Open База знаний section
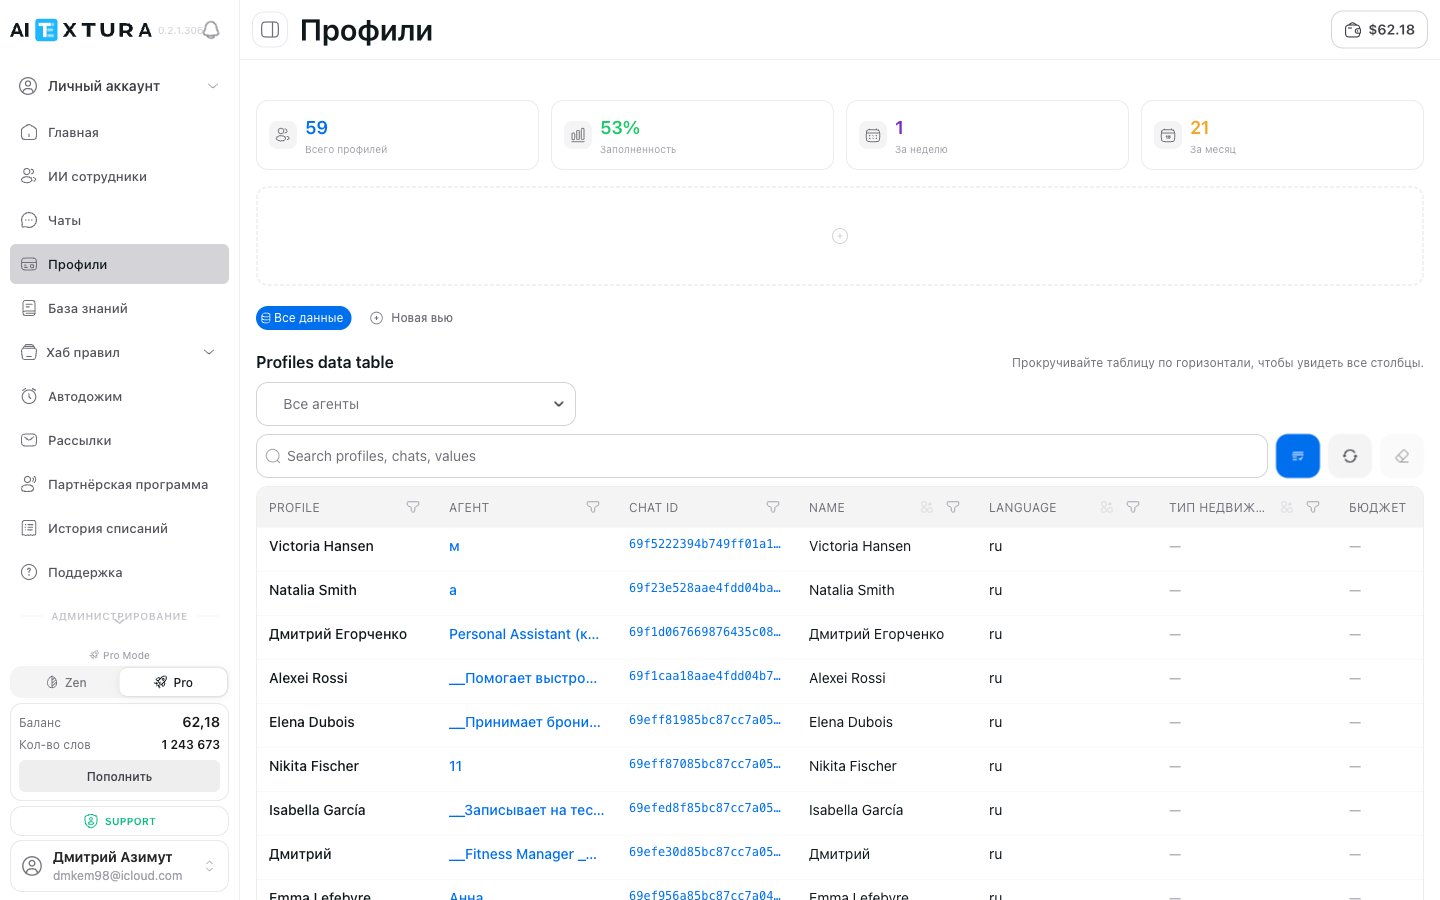The image size is (1440, 900). (119, 308)
